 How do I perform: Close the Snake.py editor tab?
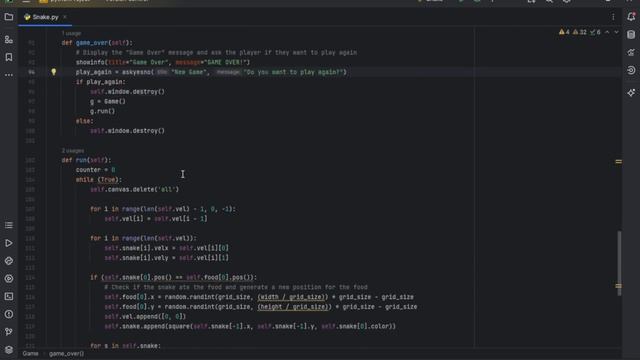click(x=65, y=17)
